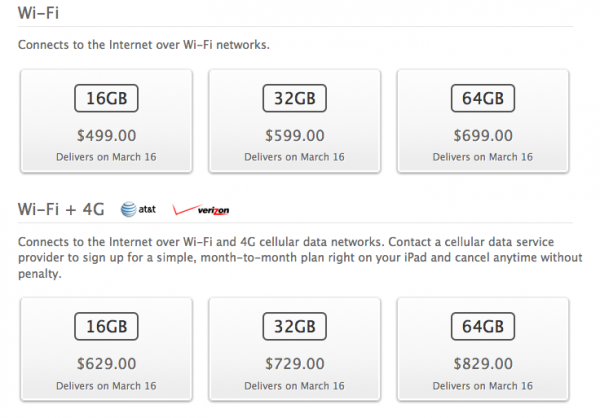Click the AT&T carrier logo
Image resolution: width=600 pixels, height=418 pixels.
point(139,209)
